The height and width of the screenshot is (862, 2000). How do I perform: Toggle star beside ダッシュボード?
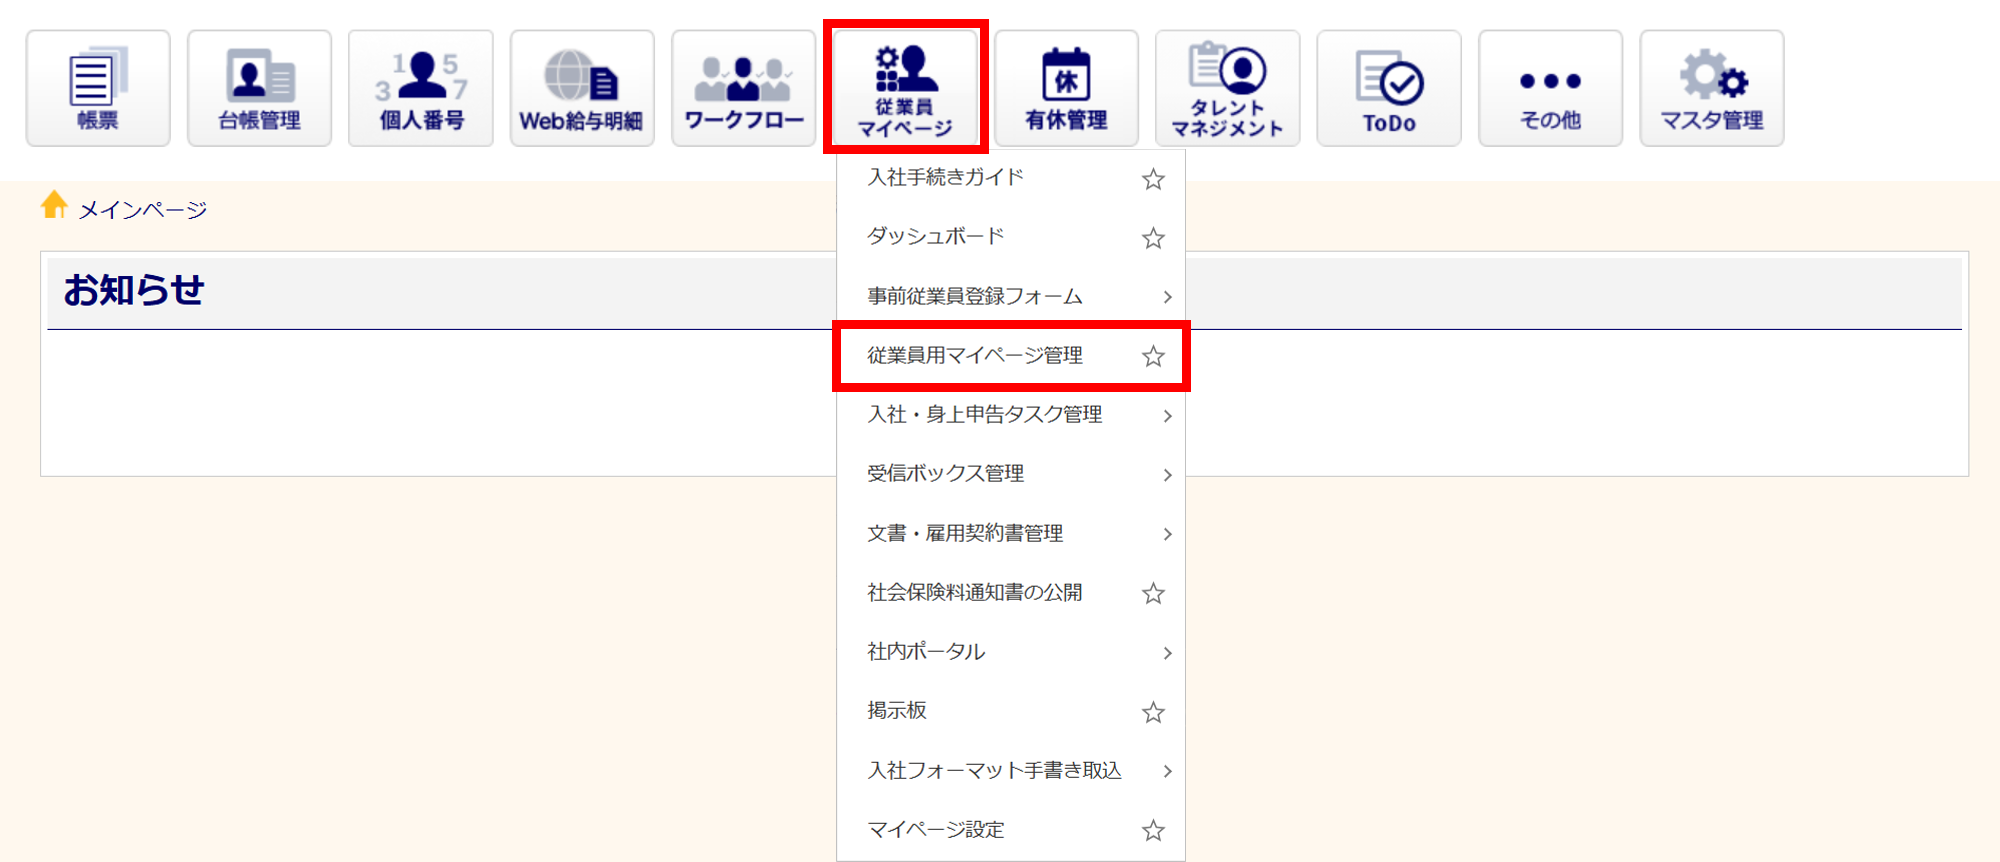click(x=1153, y=238)
